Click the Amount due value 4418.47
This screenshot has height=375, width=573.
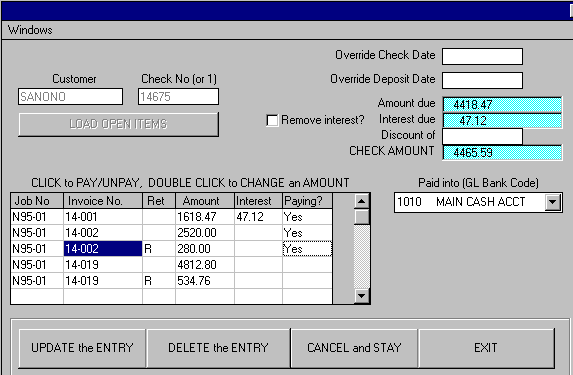coord(502,105)
